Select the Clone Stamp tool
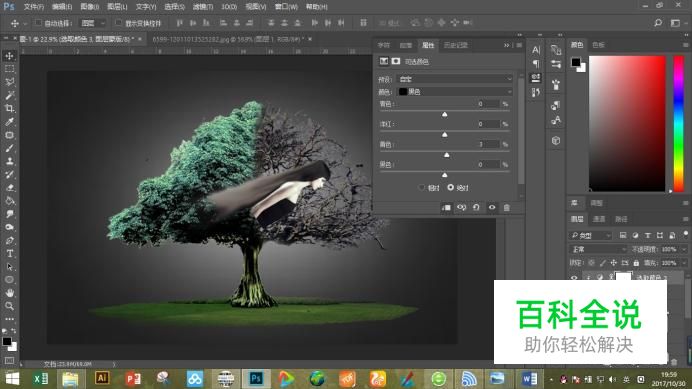Image resolution: width=692 pixels, height=389 pixels. click(x=9, y=161)
